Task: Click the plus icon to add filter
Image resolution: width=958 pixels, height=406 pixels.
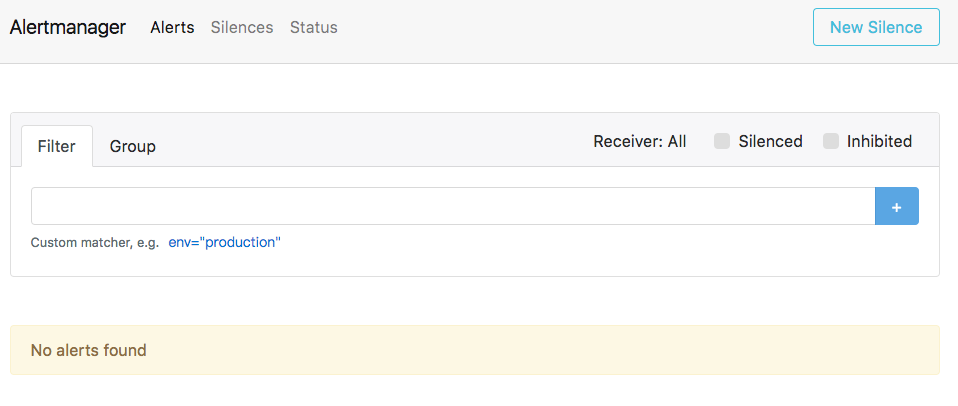Action: (x=896, y=206)
